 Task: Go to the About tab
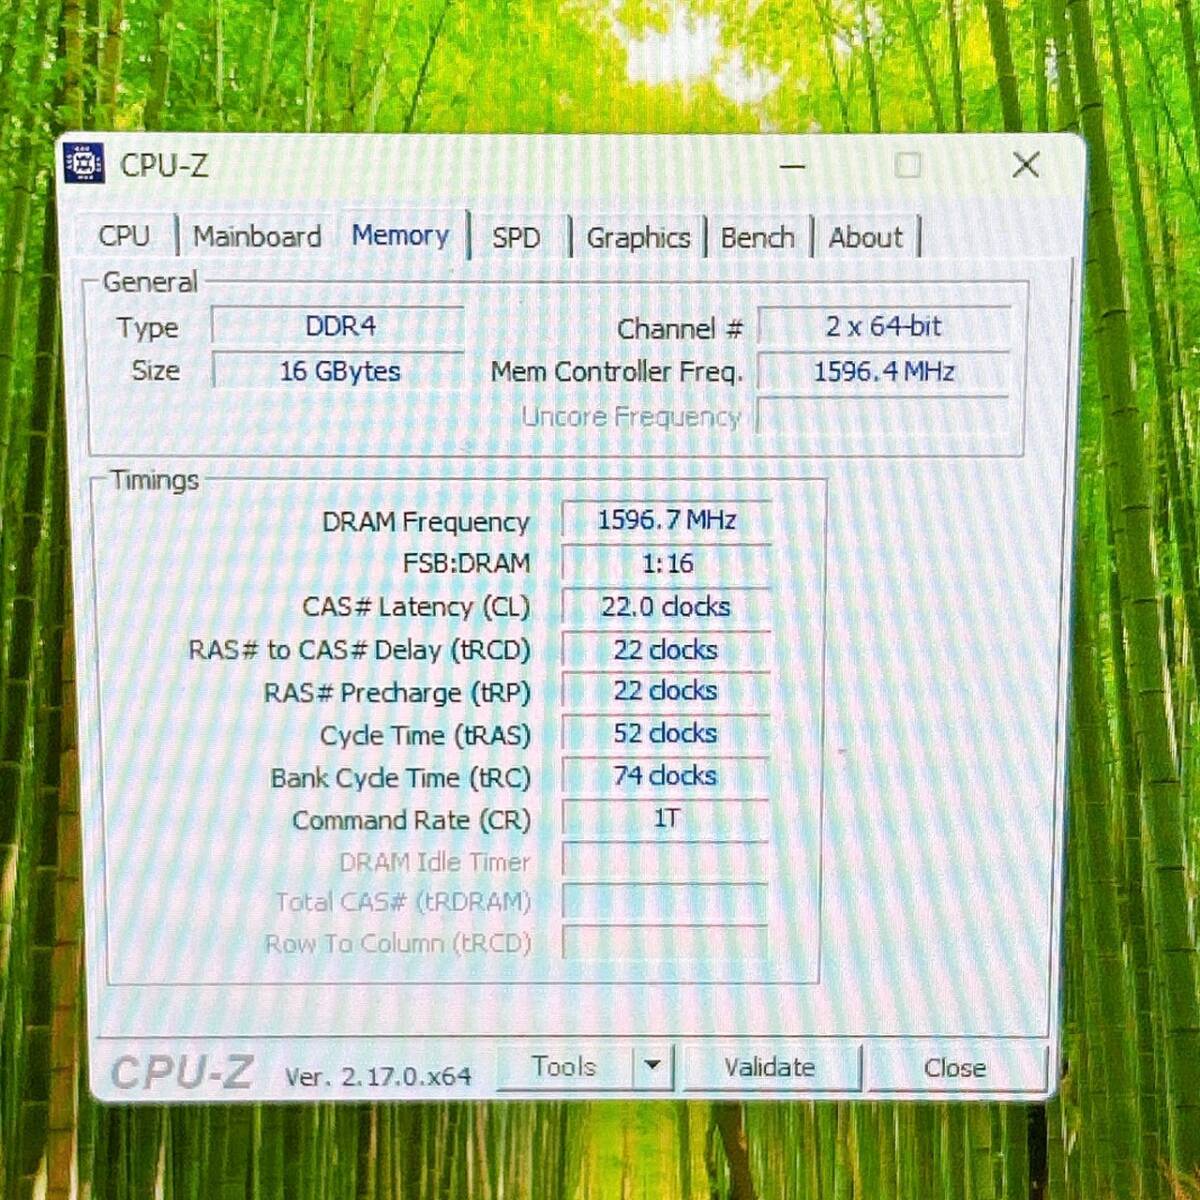(x=865, y=238)
